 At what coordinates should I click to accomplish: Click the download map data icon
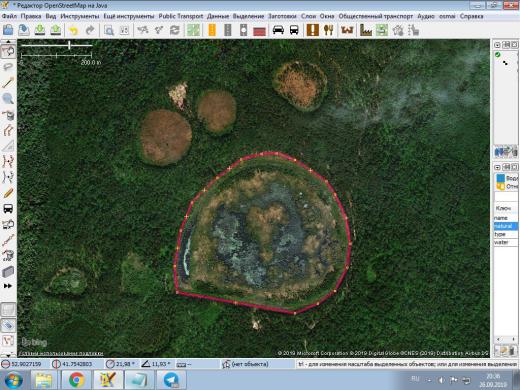point(40,30)
